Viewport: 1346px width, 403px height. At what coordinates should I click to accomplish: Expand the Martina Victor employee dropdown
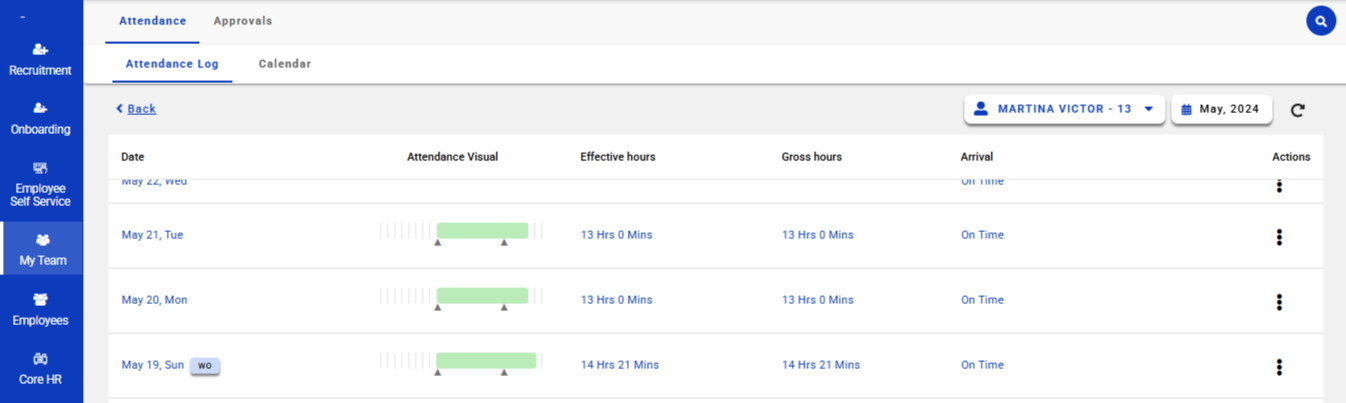click(1064, 109)
